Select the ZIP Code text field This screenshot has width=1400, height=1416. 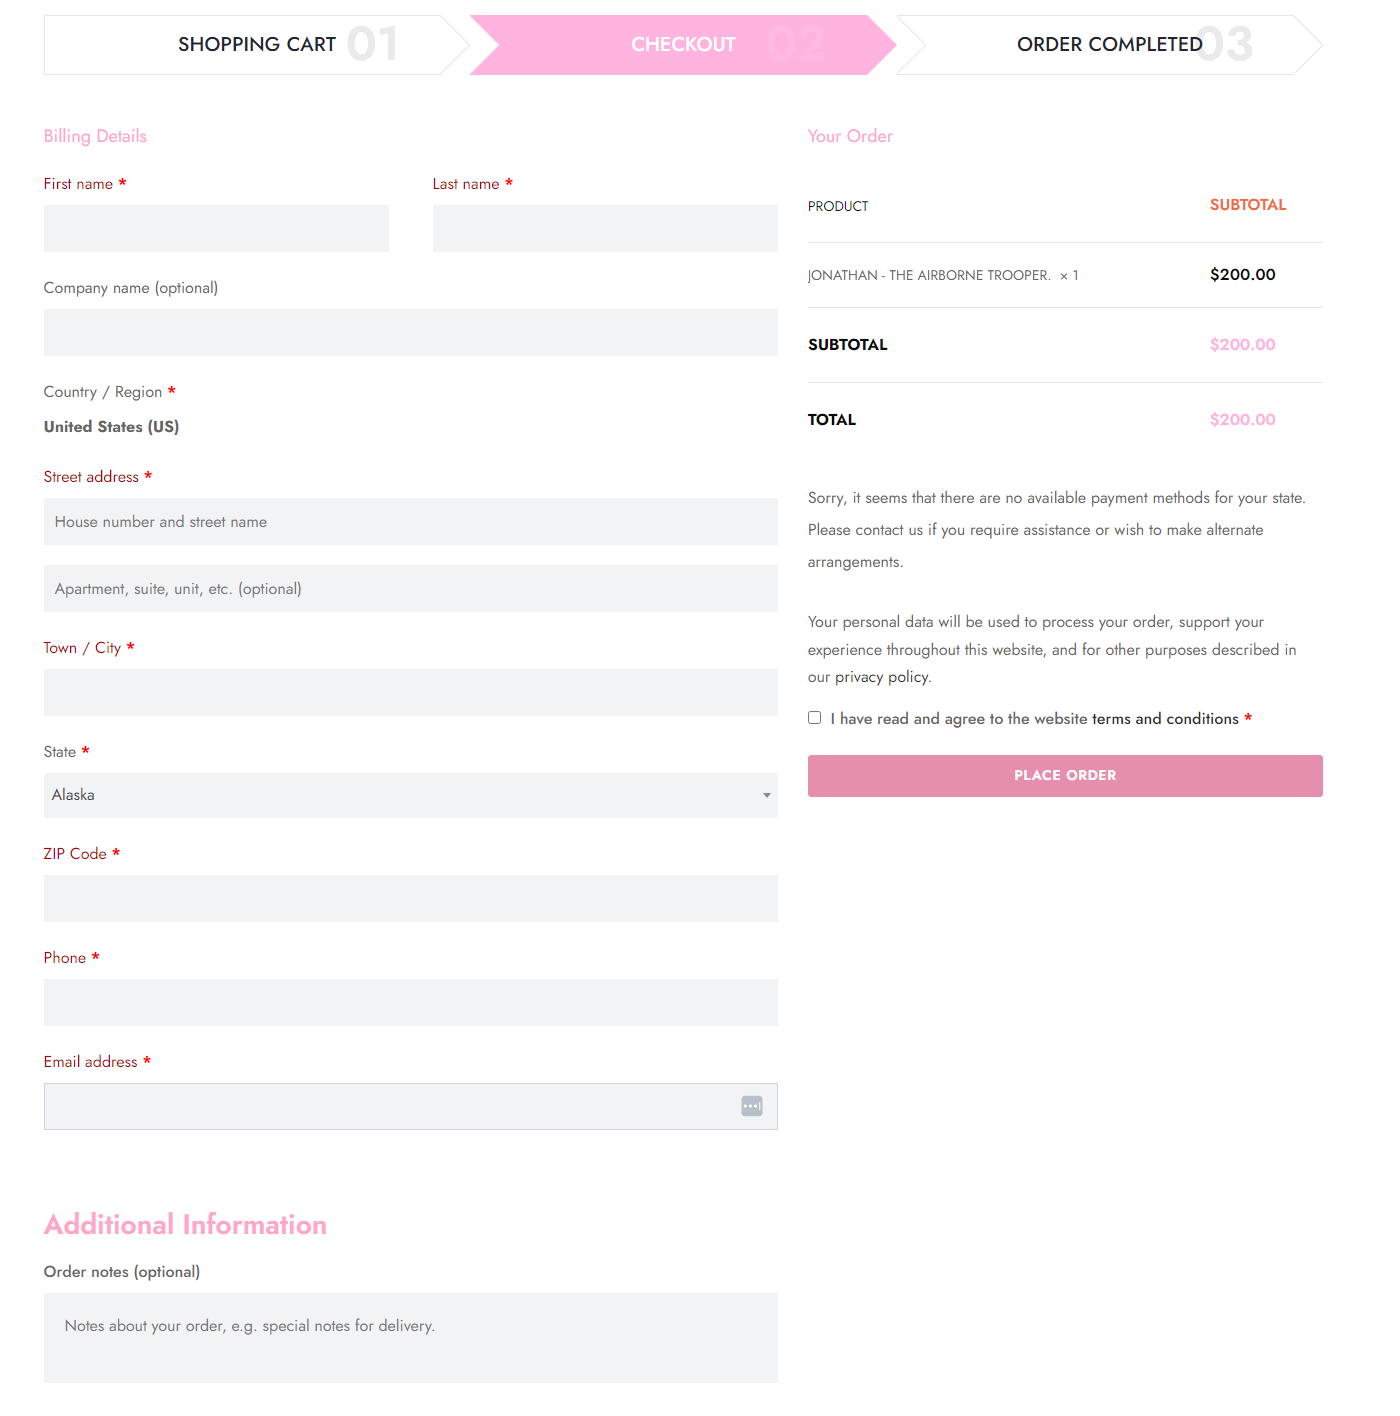point(410,899)
